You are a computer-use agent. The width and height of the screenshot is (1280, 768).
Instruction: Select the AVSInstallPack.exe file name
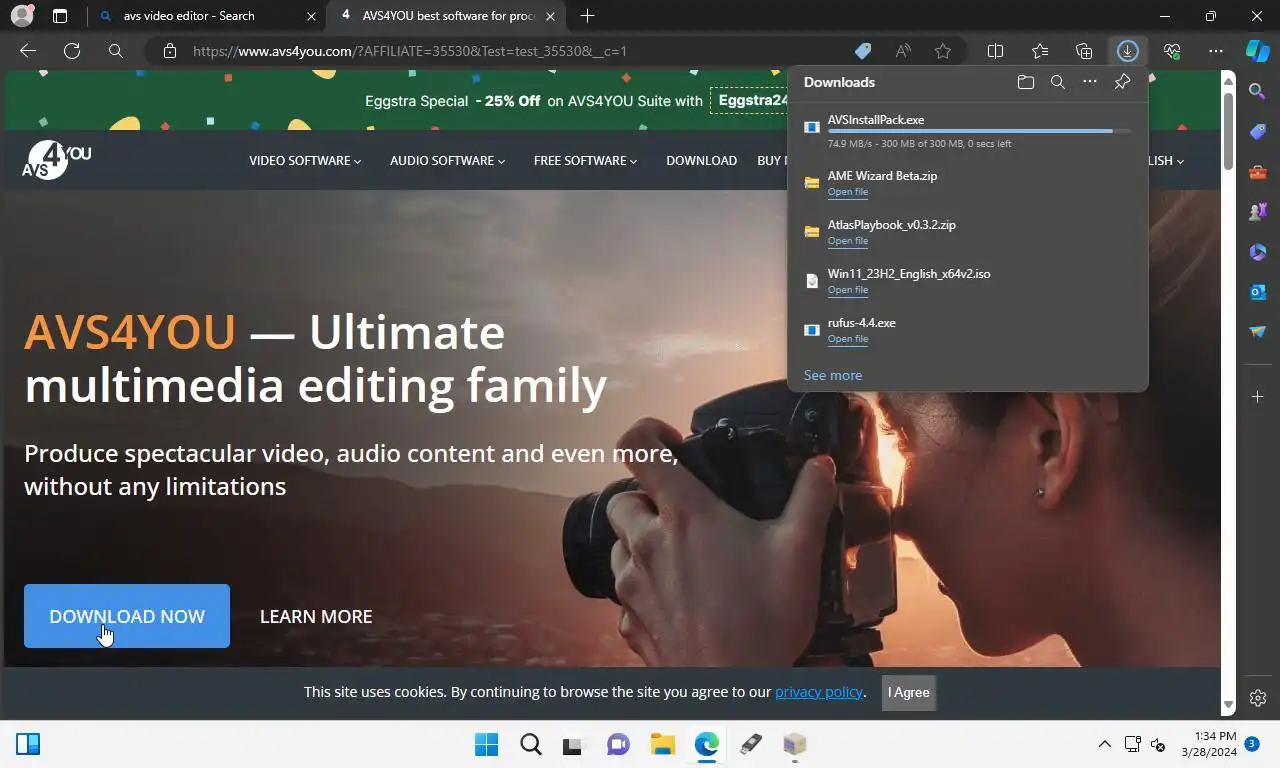coord(876,120)
